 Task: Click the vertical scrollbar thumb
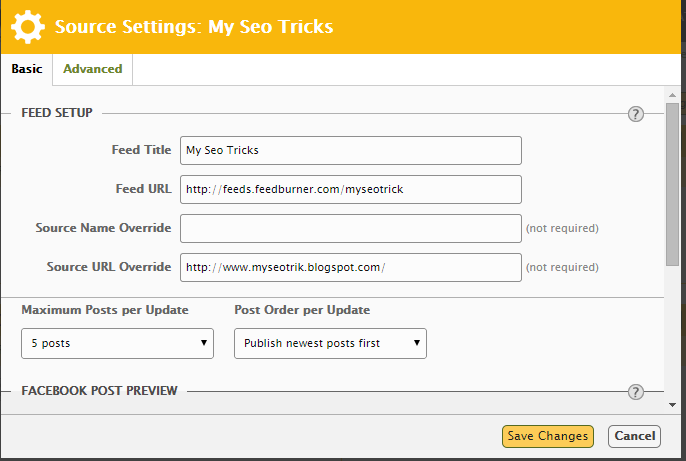(x=673, y=180)
